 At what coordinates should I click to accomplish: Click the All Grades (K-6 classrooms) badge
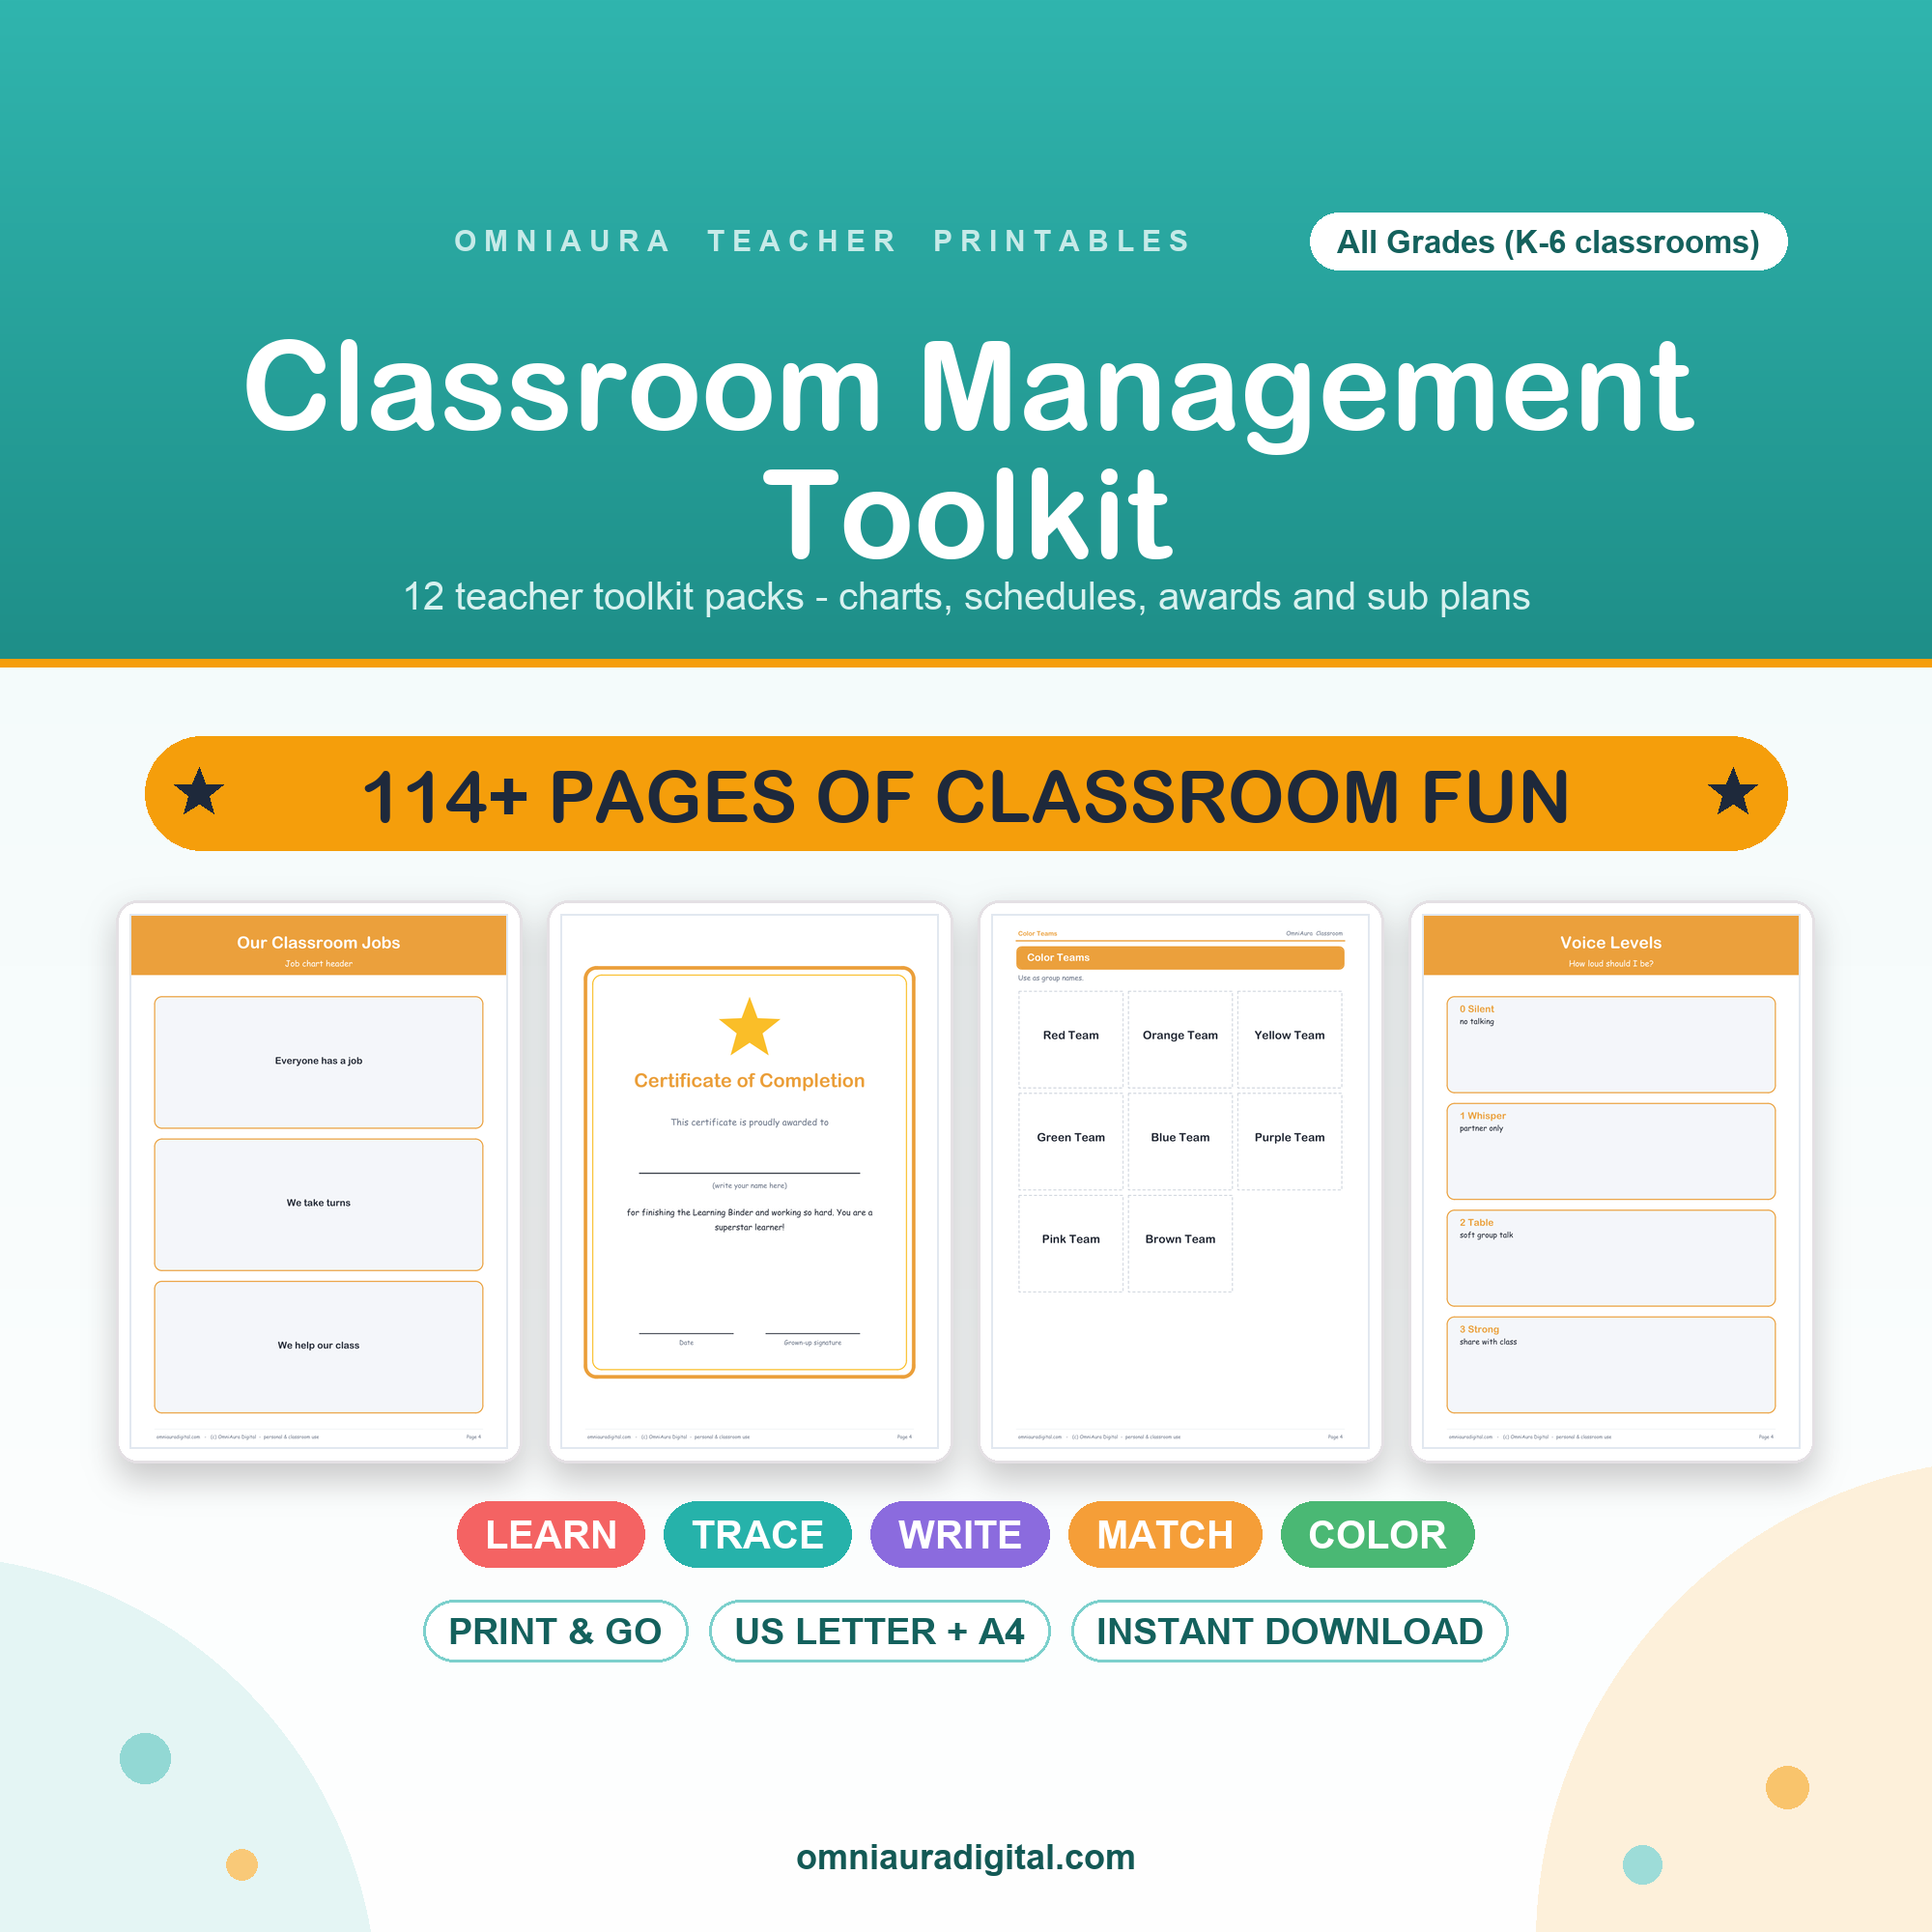click(x=1548, y=241)
